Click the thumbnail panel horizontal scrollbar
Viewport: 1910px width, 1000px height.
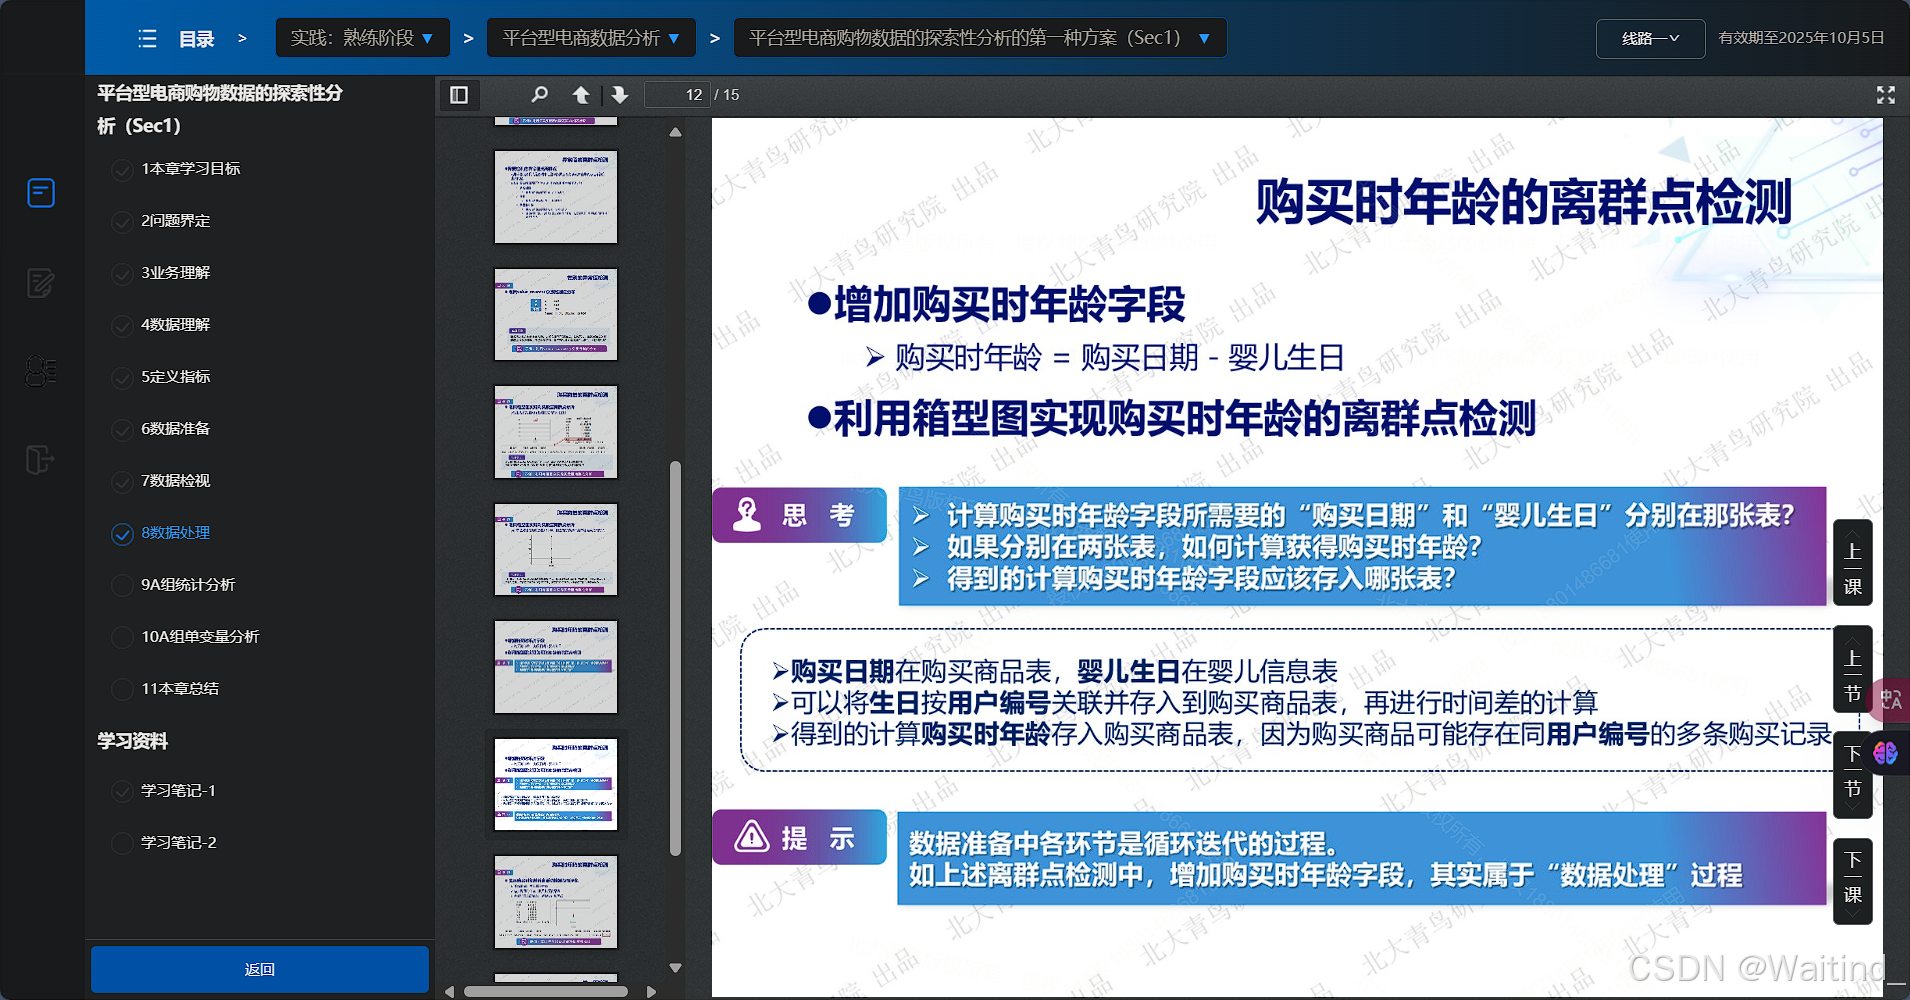pyautogui.click(x=546, y=992)
